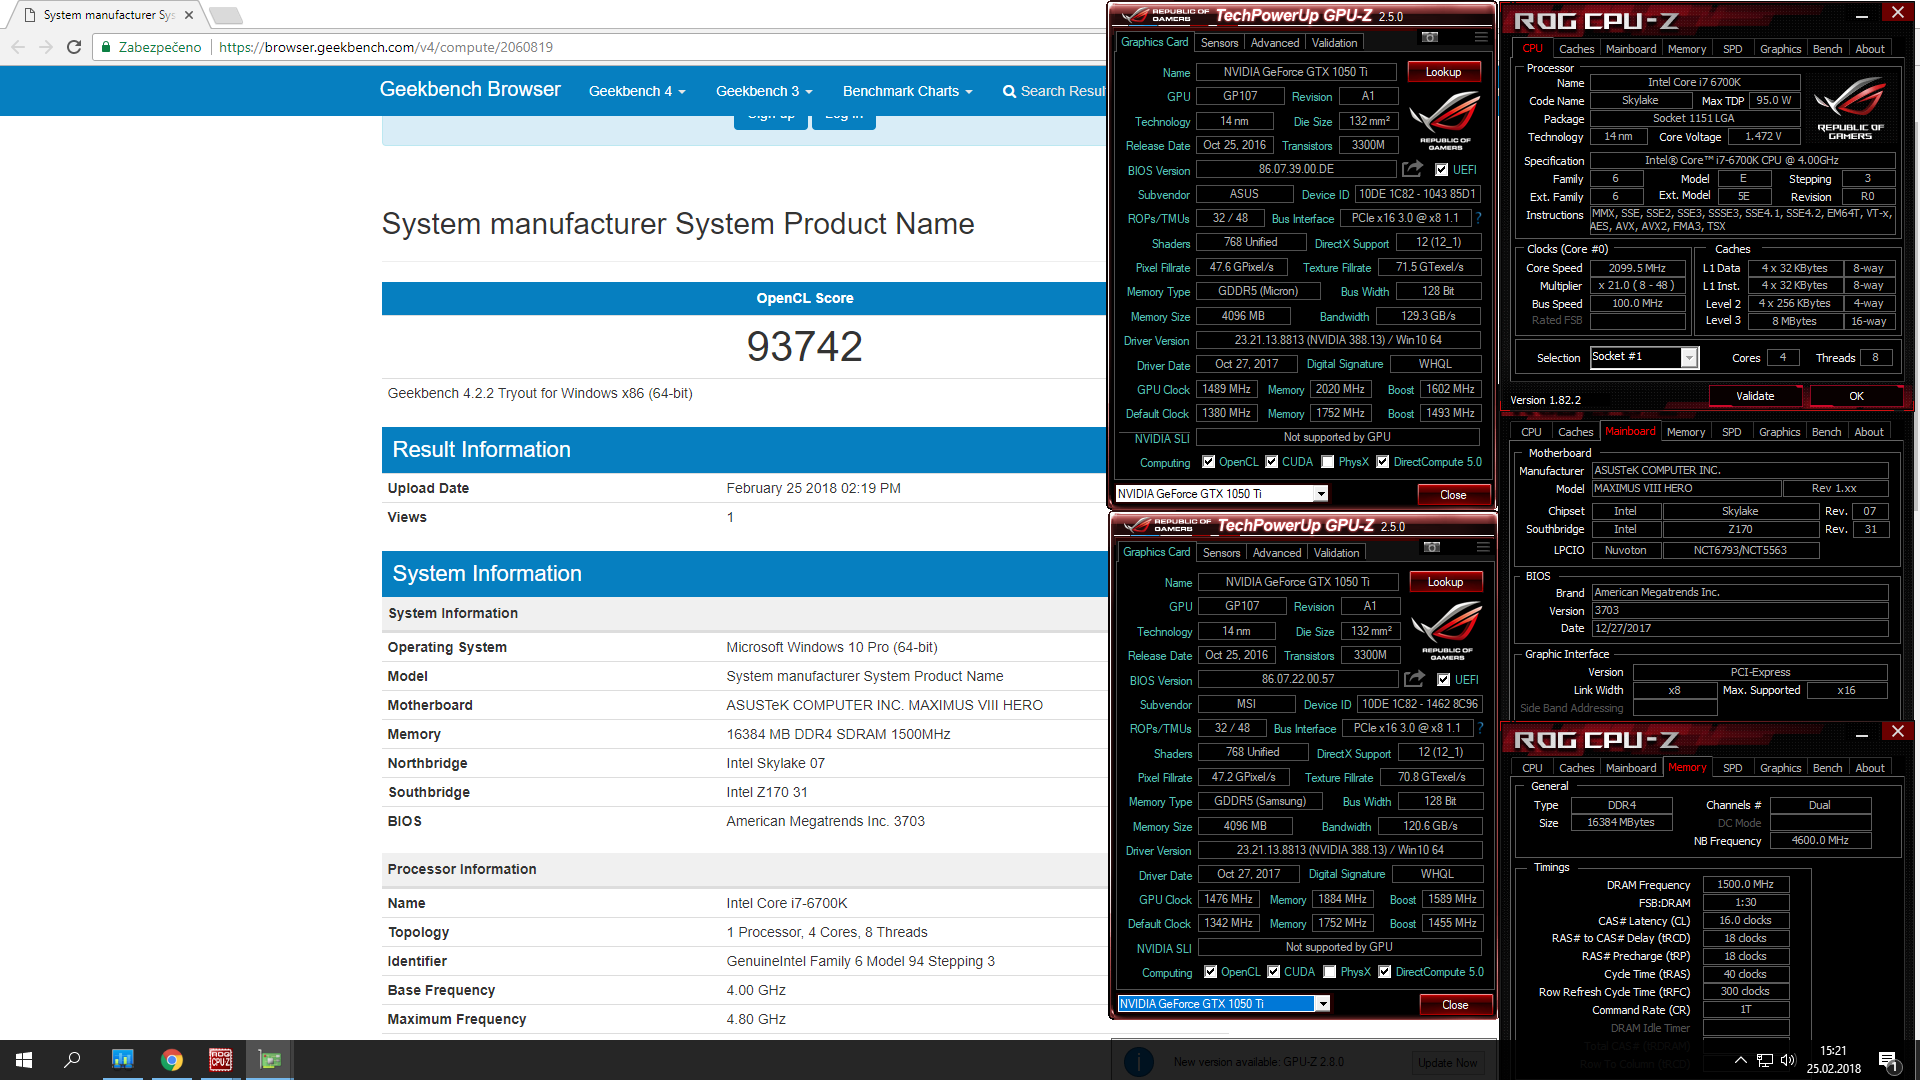Open the hamburger menu in top GPU-Z window

click(x=1481, y=38)
